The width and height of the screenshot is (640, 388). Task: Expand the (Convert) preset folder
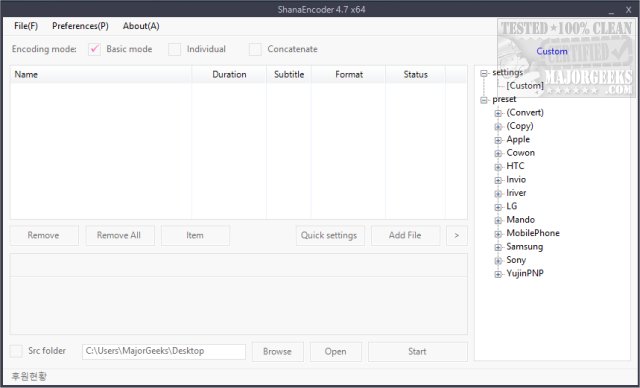pyautogui.click(x=498, y=113)
